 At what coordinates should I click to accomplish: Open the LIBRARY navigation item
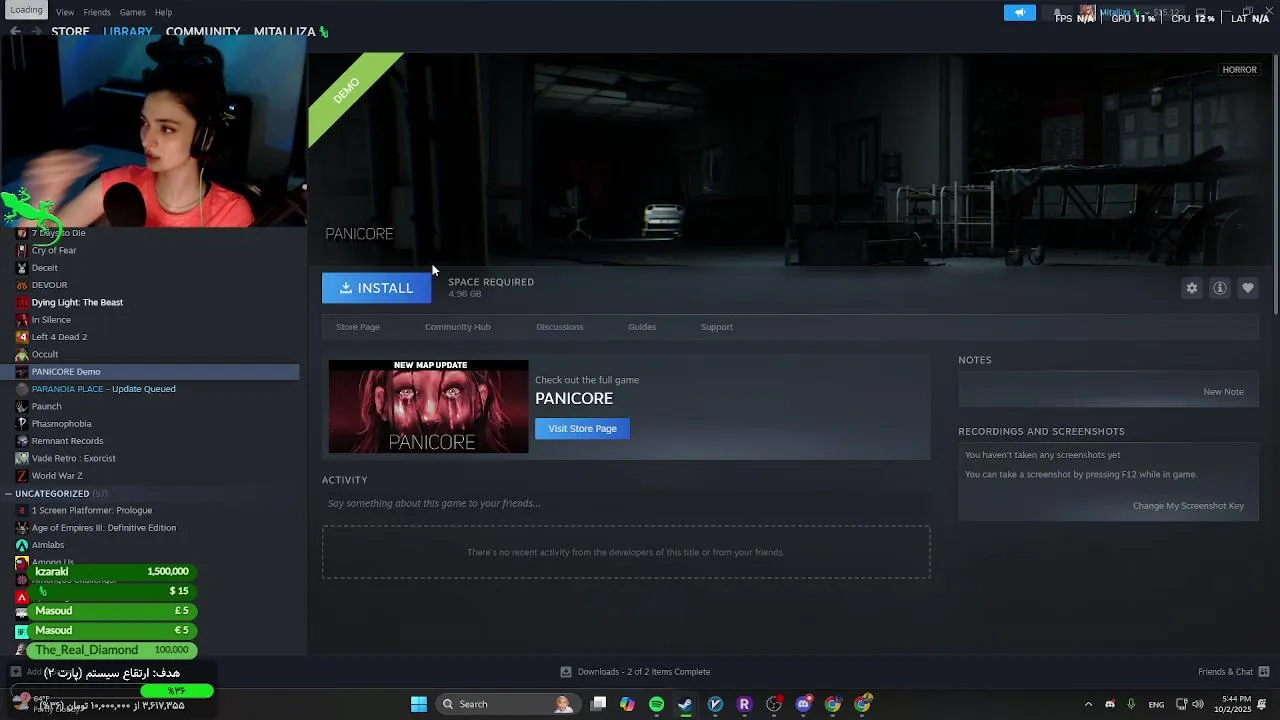click(128, 32)
